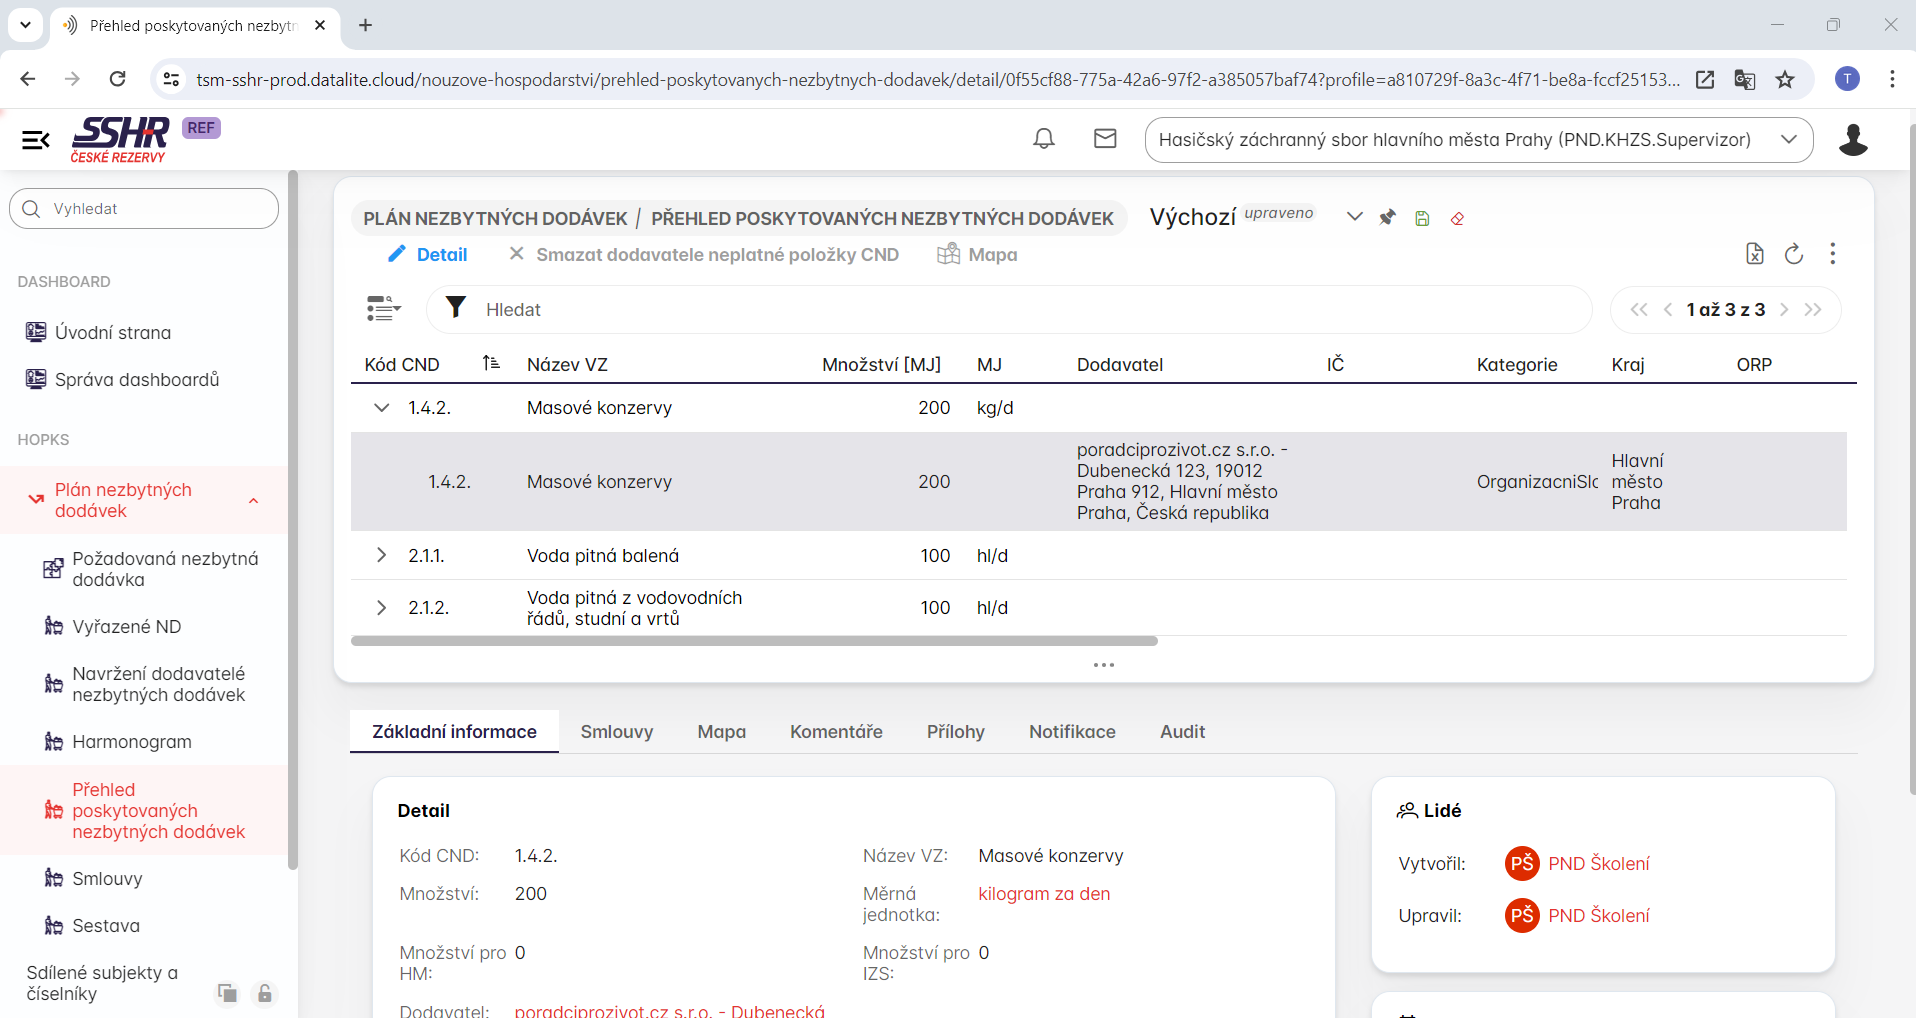This screenshot has height=1018, width=1916.
Task: Refresh the table with reload icon
Action: (x=1793, y=254)
